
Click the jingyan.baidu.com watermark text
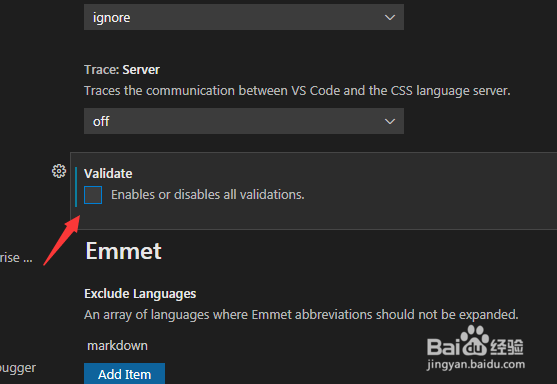[476, 364]
